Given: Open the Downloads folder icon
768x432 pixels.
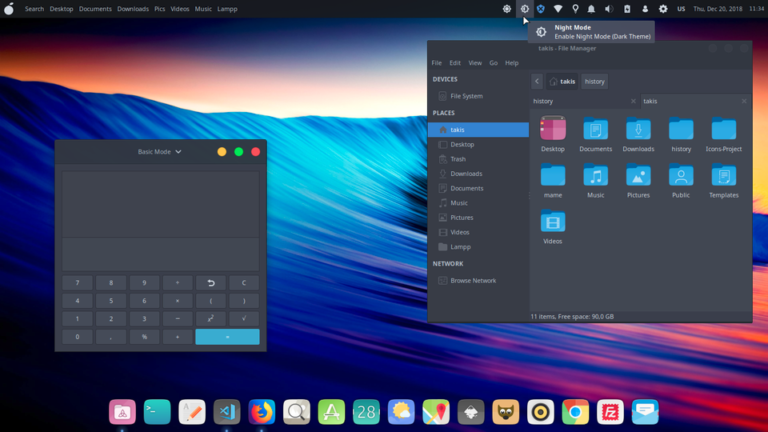Looking at the screenshot, I should coord(638,130).
